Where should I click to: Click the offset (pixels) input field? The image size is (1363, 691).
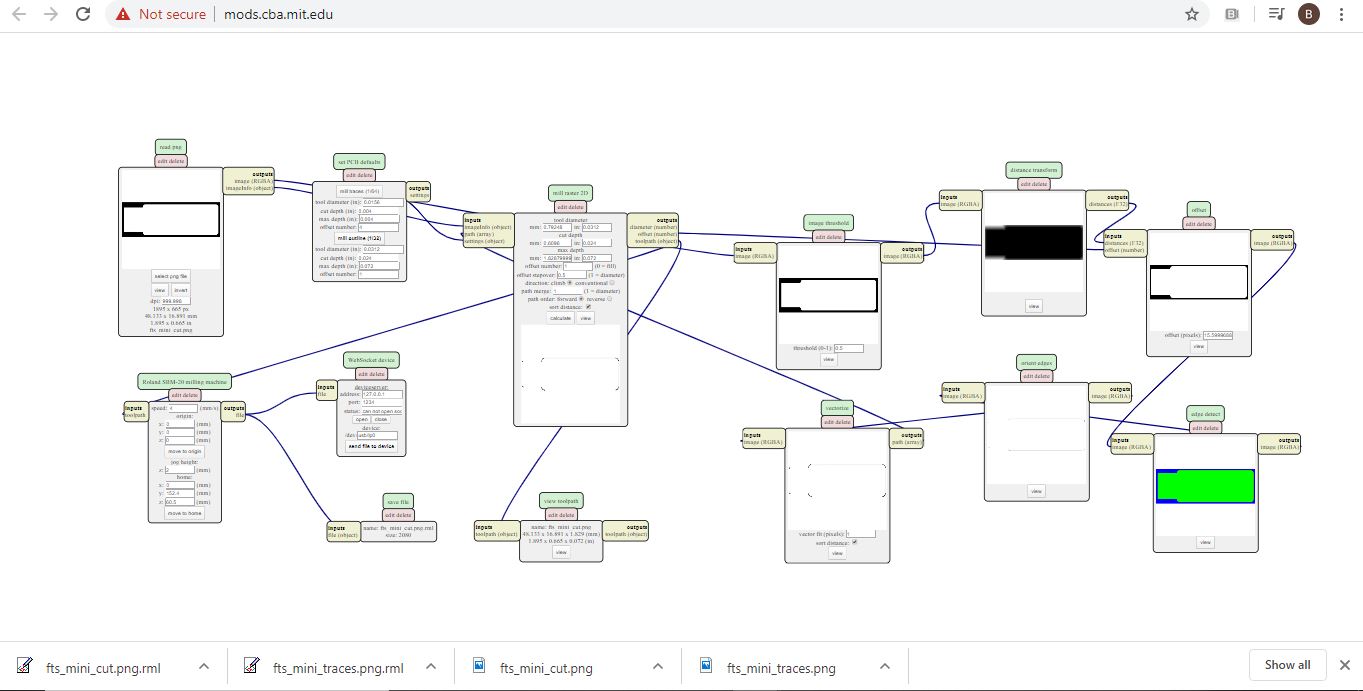coord(1218,335)
